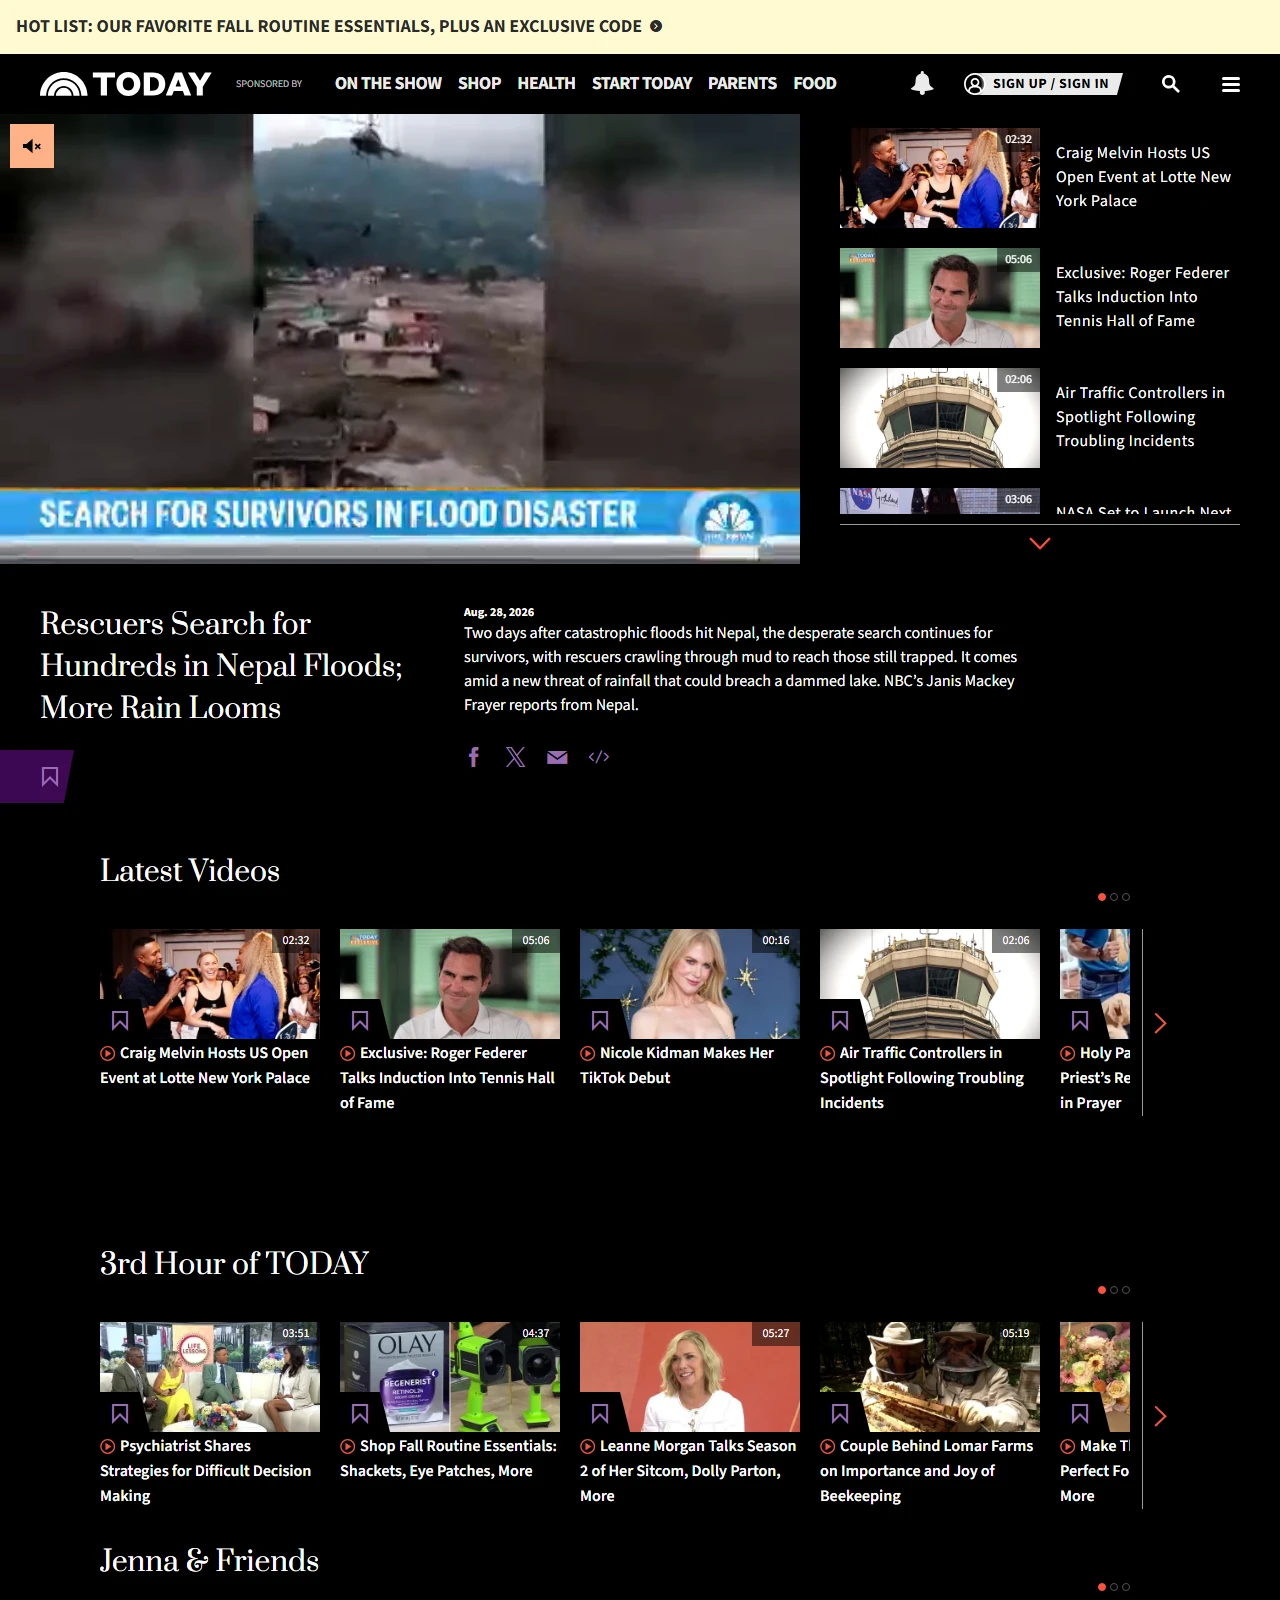Play icon beside Psychiatrist Shares title
The height and width of the screenshot is (1600, 1280).
coord(107,1446)
